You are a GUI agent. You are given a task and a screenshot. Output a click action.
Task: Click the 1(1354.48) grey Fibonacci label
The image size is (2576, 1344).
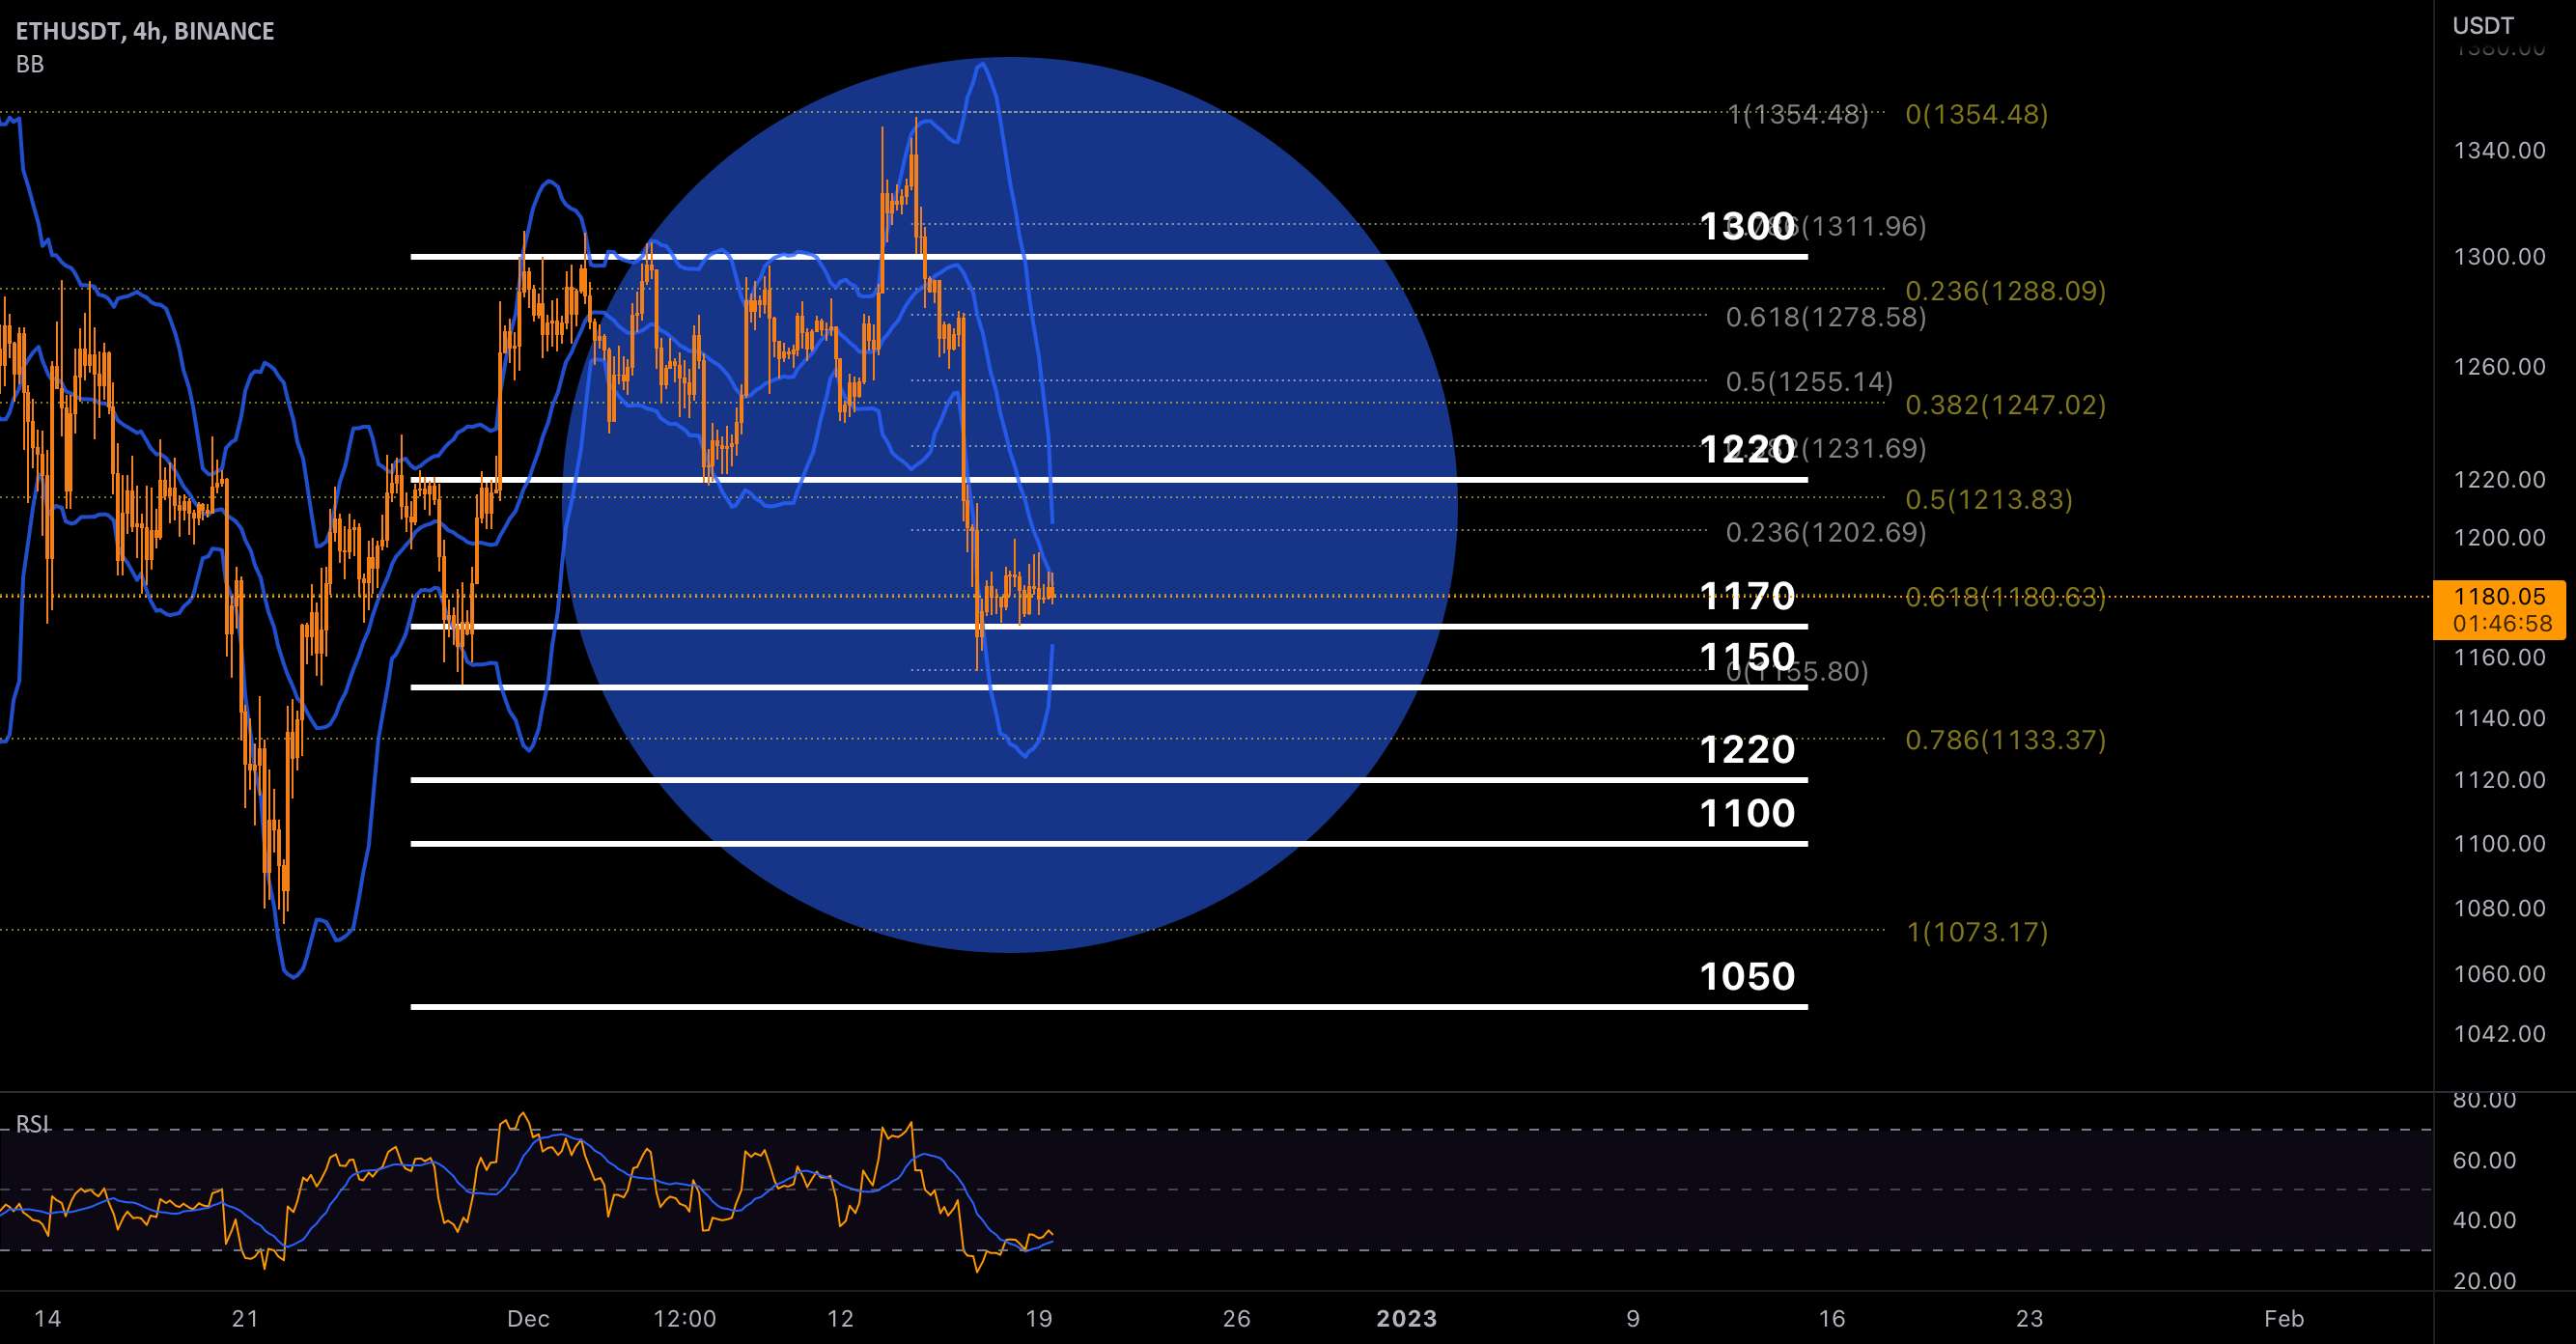(1798, 114)
